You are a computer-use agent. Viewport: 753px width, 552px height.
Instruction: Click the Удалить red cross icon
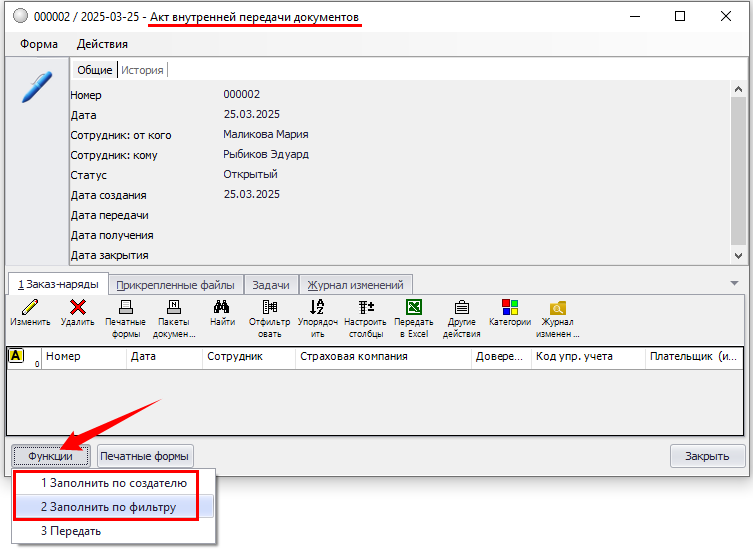point(77,308)
